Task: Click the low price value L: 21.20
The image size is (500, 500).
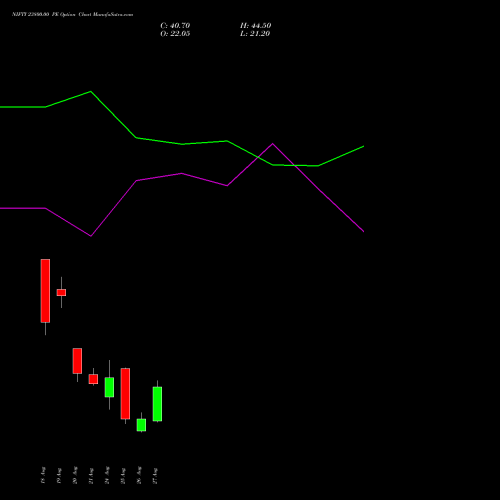Action: [255, 34]
